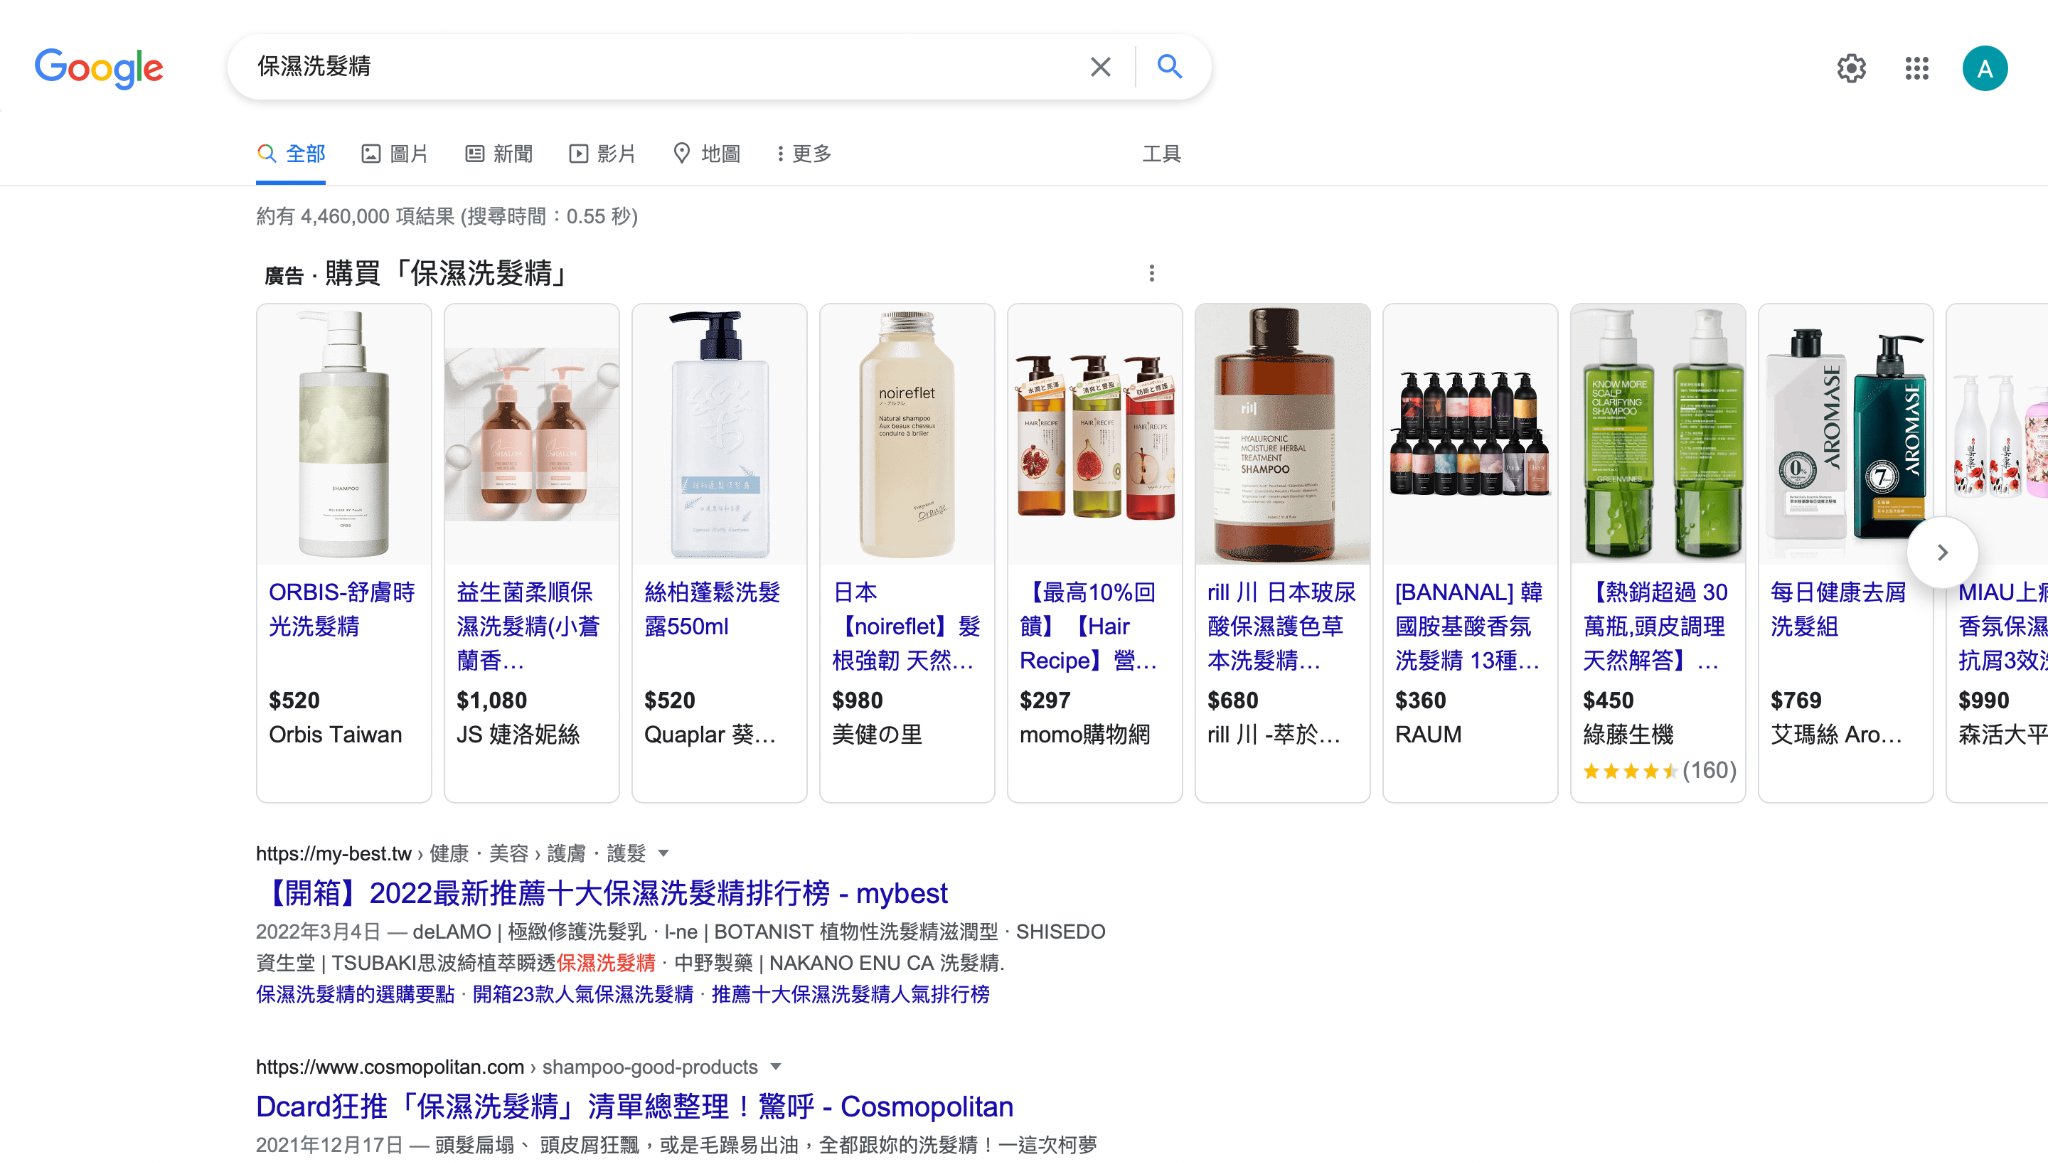Click the momo購物網 seller name
Viewport: 2048px width, 1163px height.
pyautogui.click(x=1085, y=735)
